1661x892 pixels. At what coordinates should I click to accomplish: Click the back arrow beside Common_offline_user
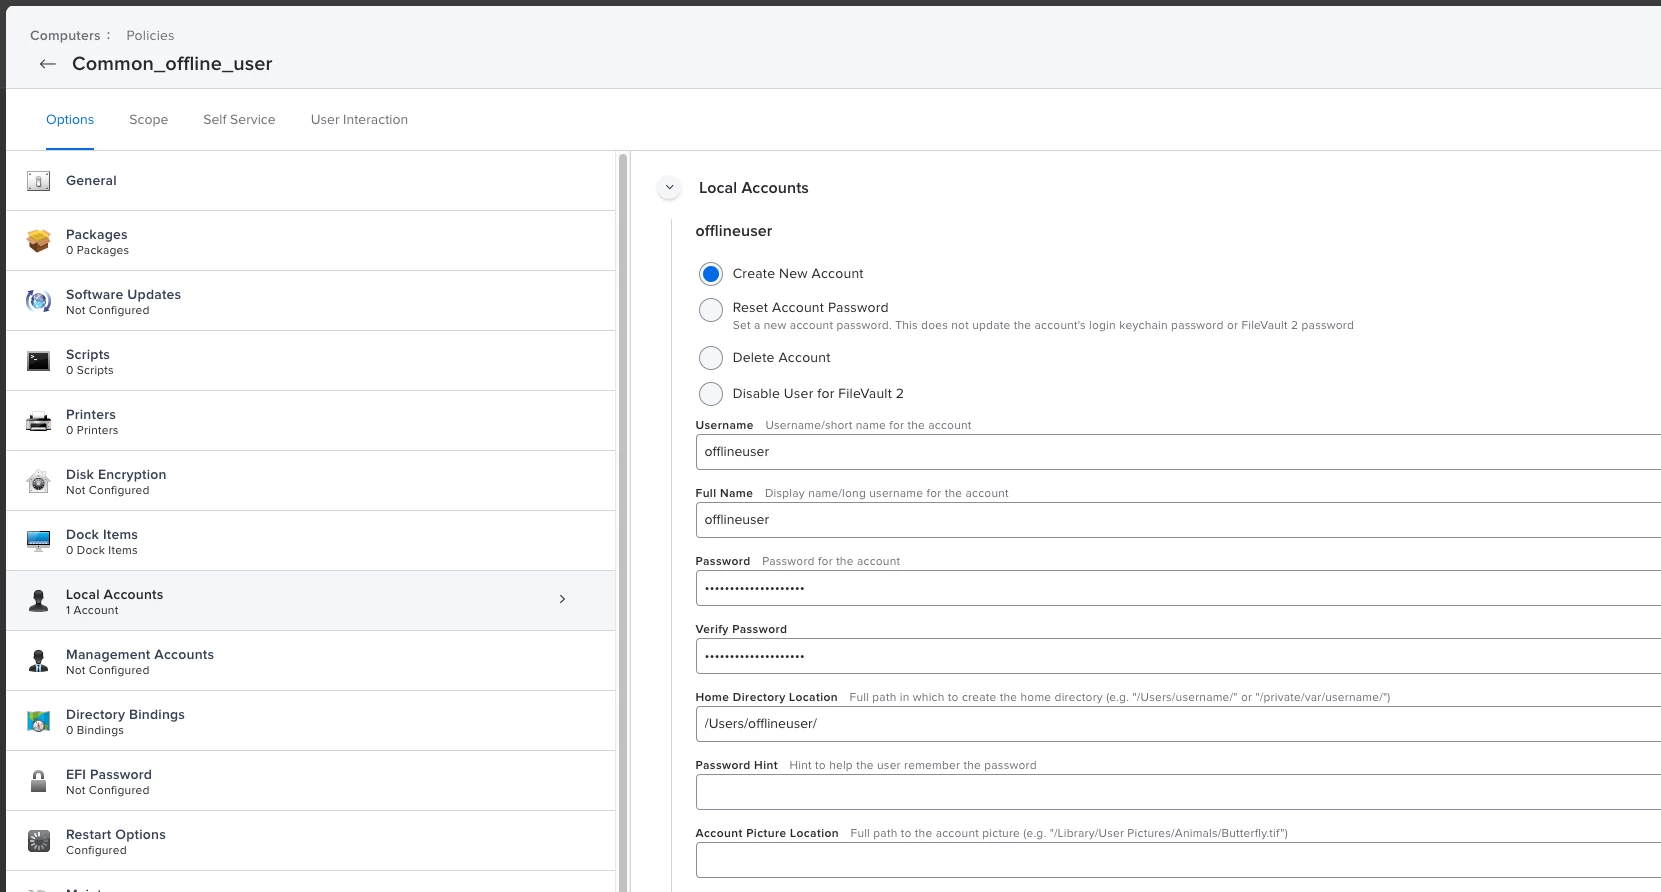point(47,64)
